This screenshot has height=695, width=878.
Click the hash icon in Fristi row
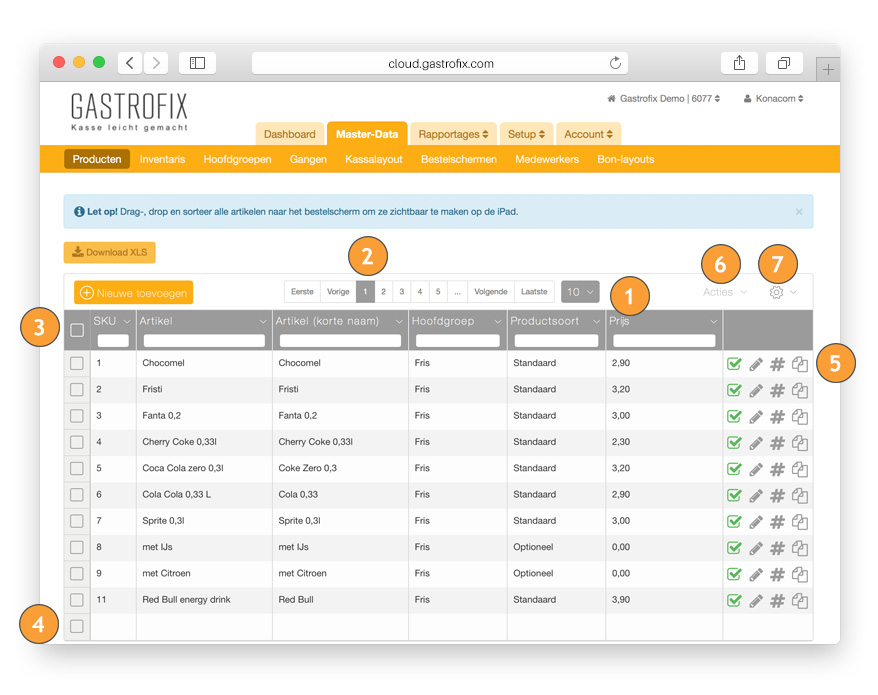[777, 390]
